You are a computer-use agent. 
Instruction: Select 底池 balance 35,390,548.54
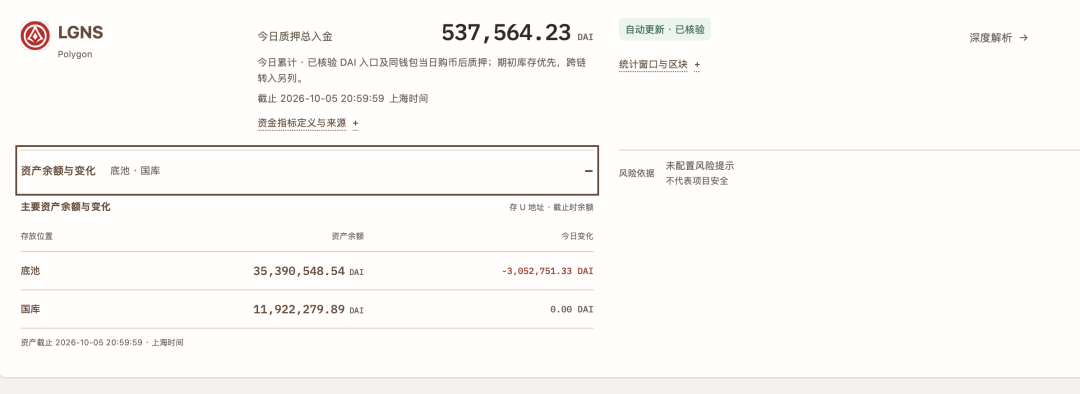coord(299,271)
